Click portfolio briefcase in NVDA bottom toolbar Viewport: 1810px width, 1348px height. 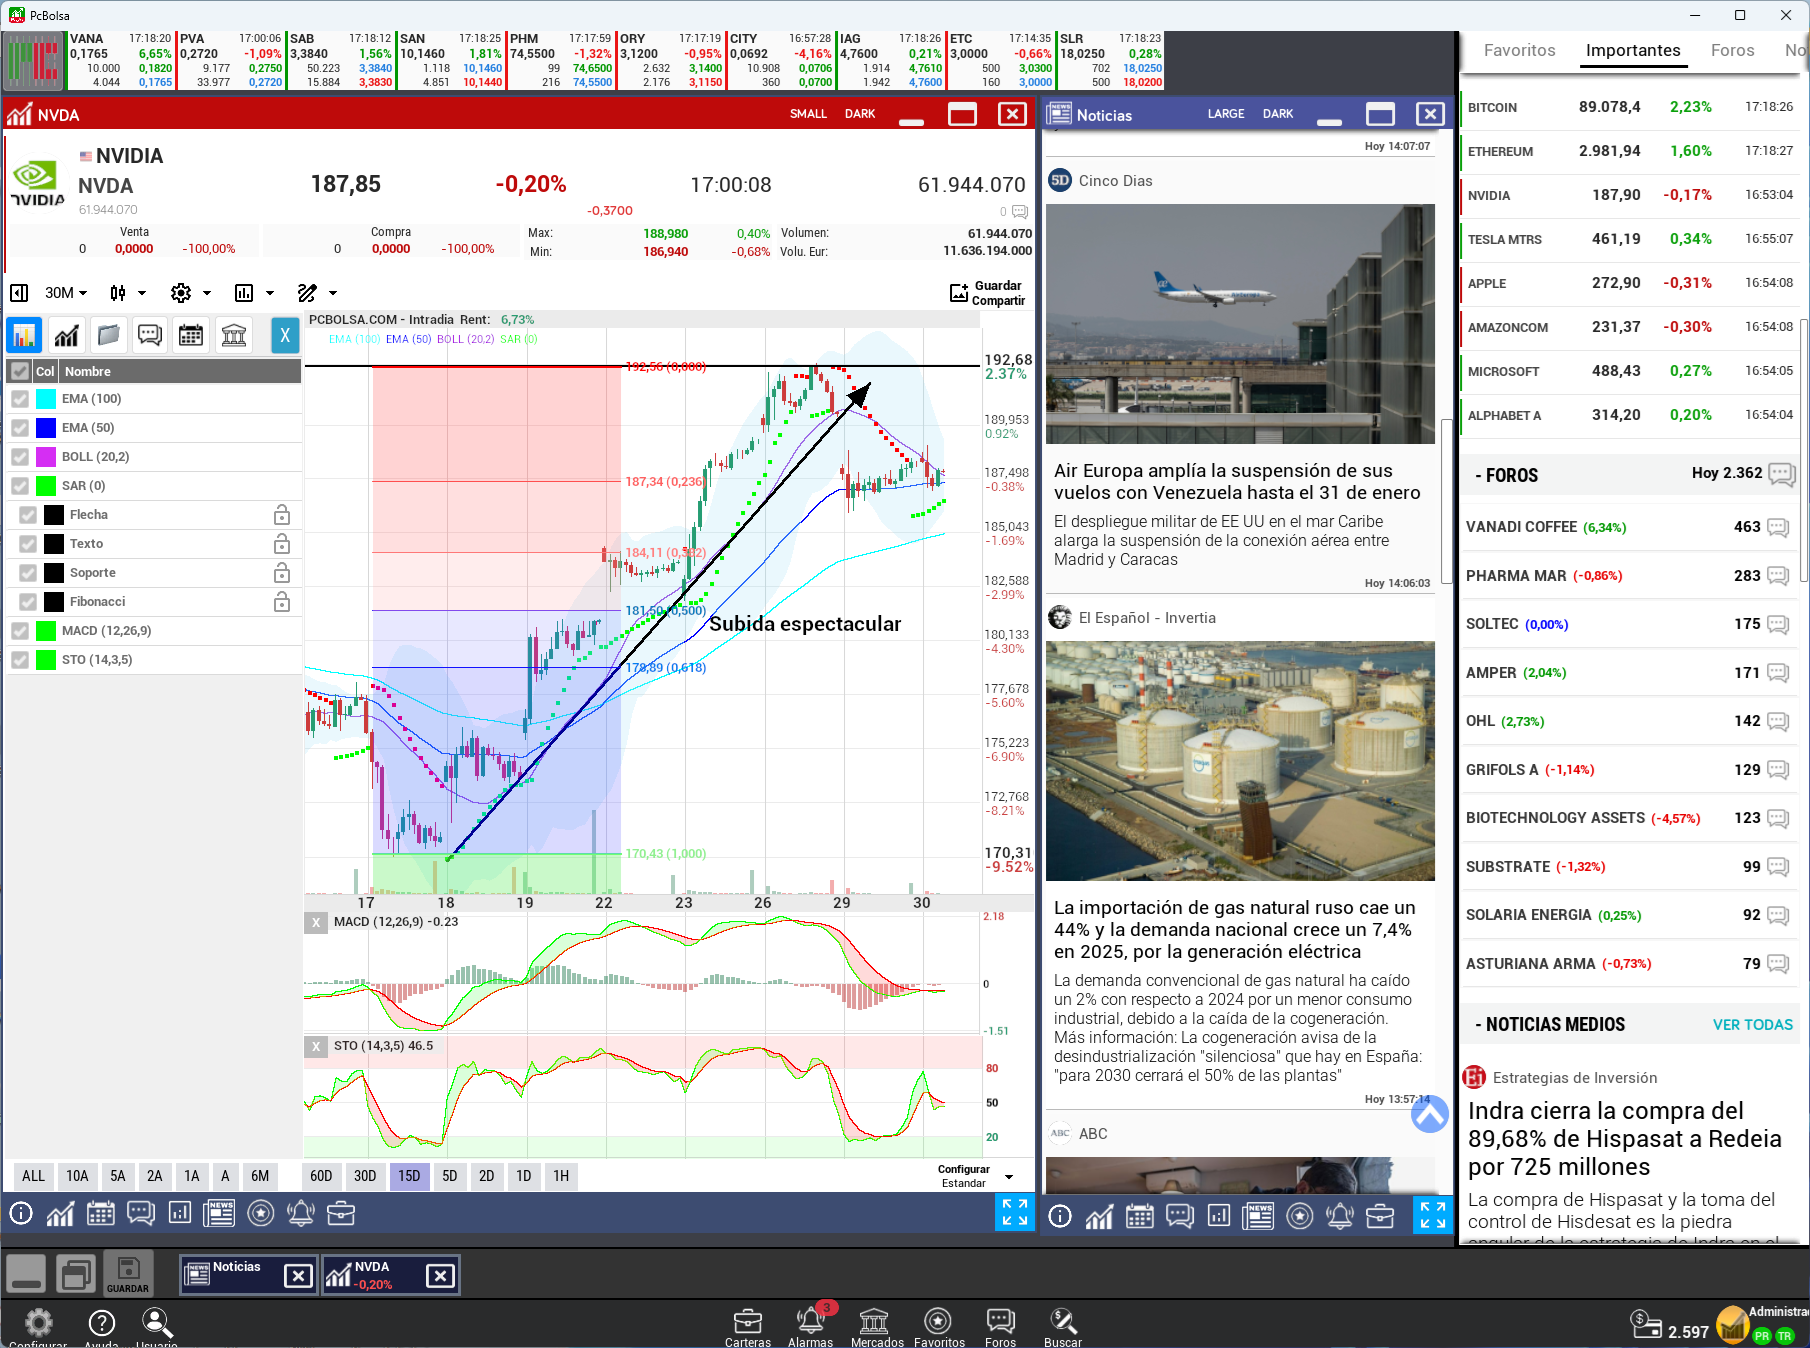click(x=341, y=1214)
